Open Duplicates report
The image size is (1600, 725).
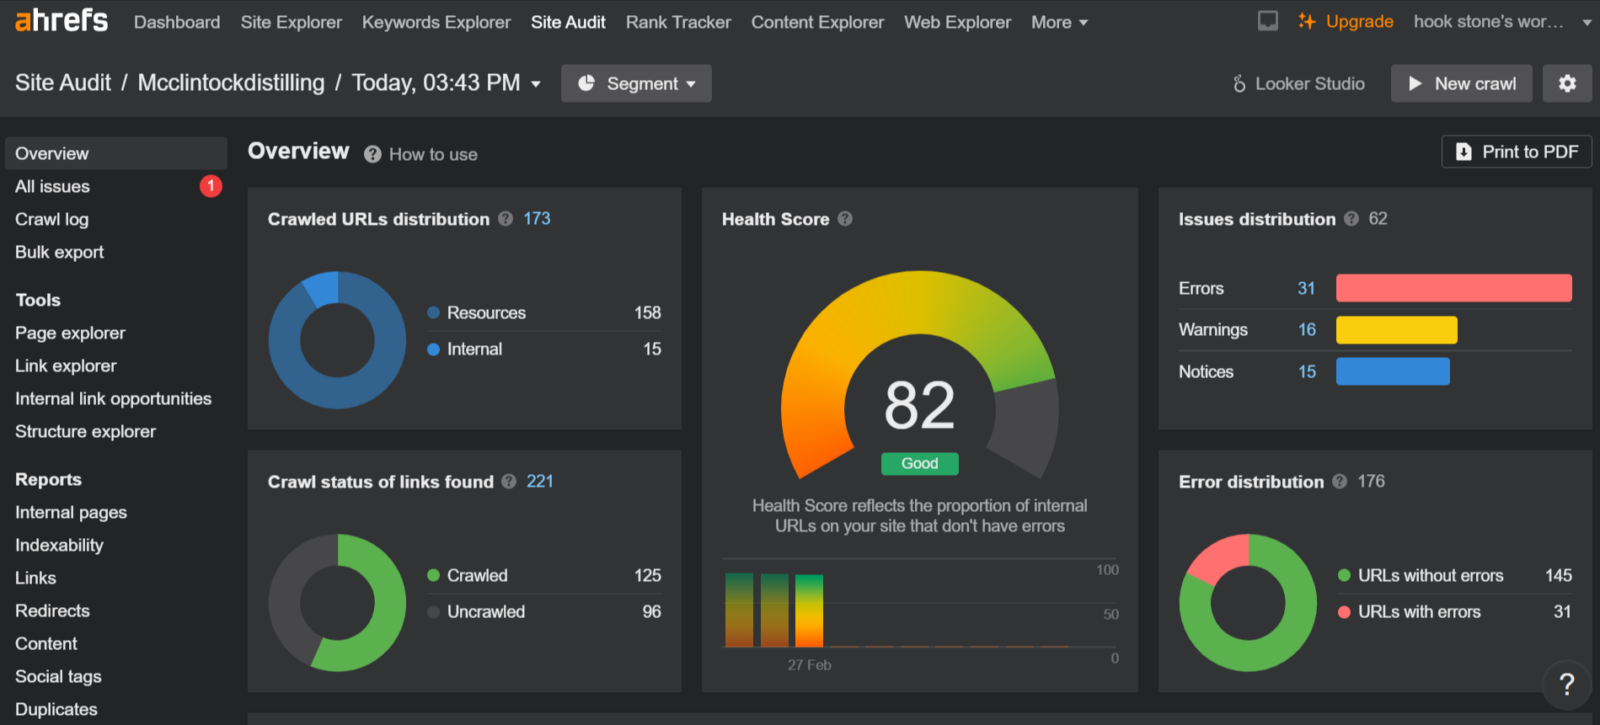point(56,710)
